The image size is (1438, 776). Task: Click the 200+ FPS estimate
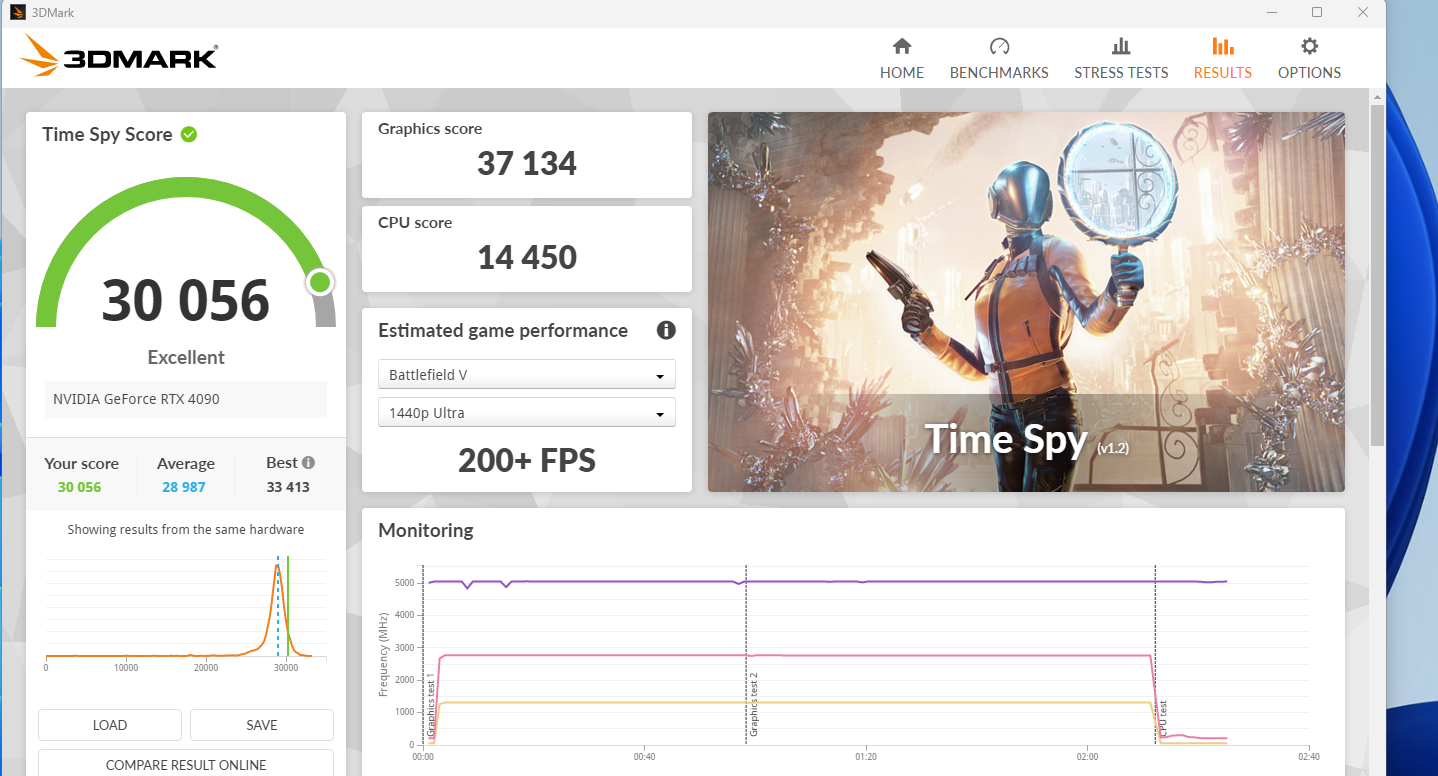tap(527, 460)
